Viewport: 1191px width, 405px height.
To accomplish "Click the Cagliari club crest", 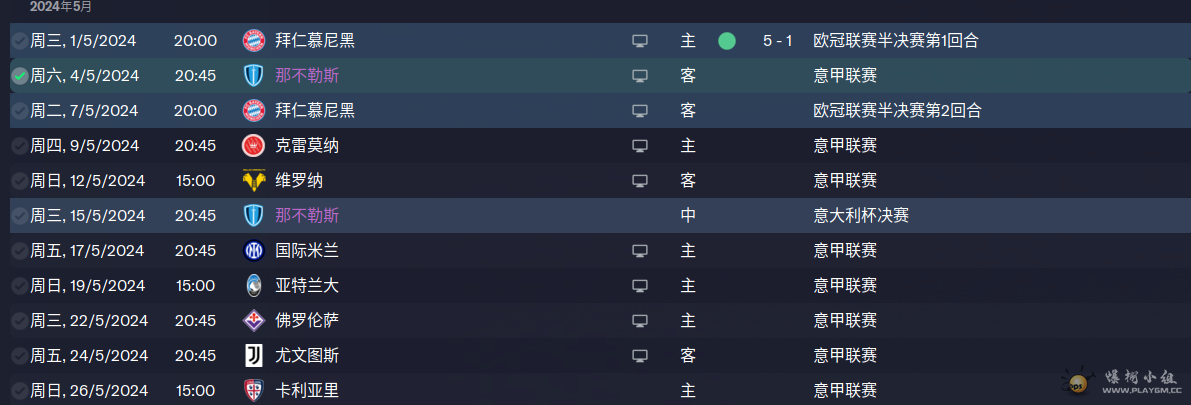I will (253, 391).
